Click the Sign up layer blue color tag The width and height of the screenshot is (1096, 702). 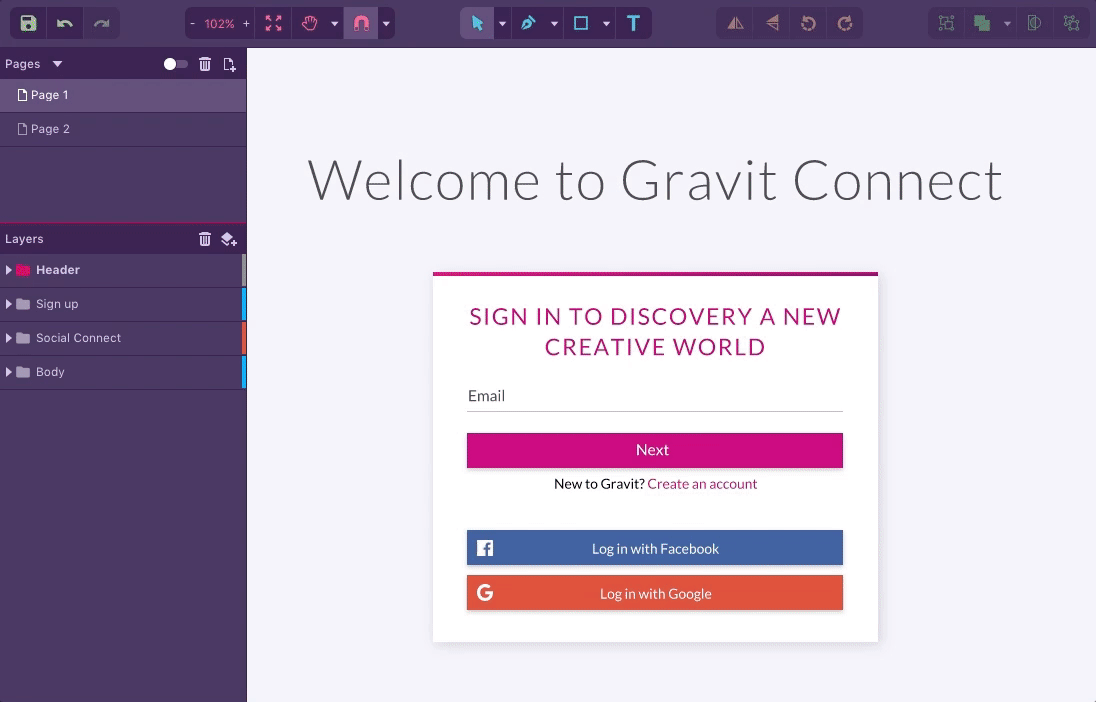pos(244,304)
